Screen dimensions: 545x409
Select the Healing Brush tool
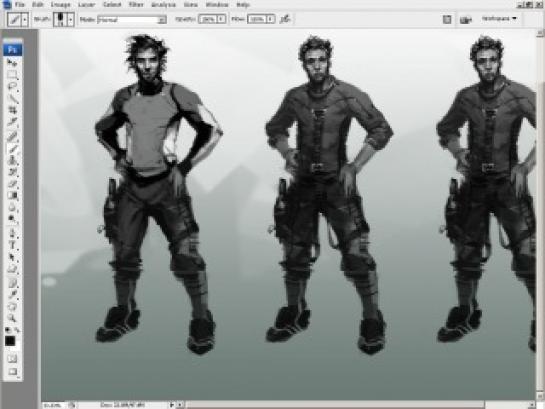coord(12,136)
